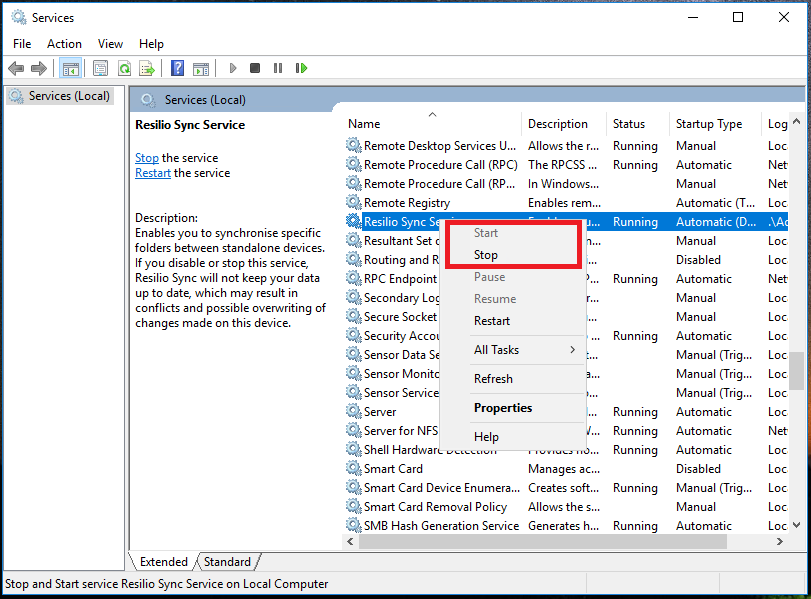Sort by the Startup Type column header
Screen dimensions: 811x599
point(715,124)
